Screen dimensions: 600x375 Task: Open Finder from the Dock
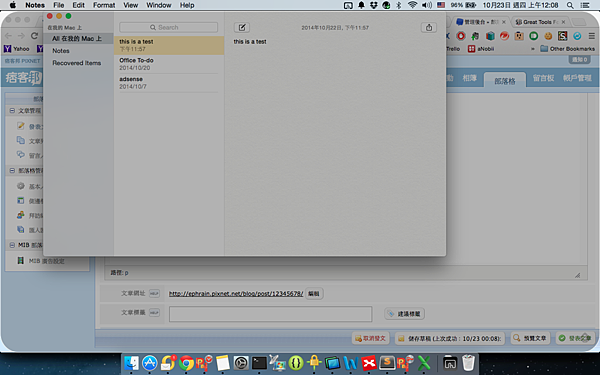pos(131,363)
